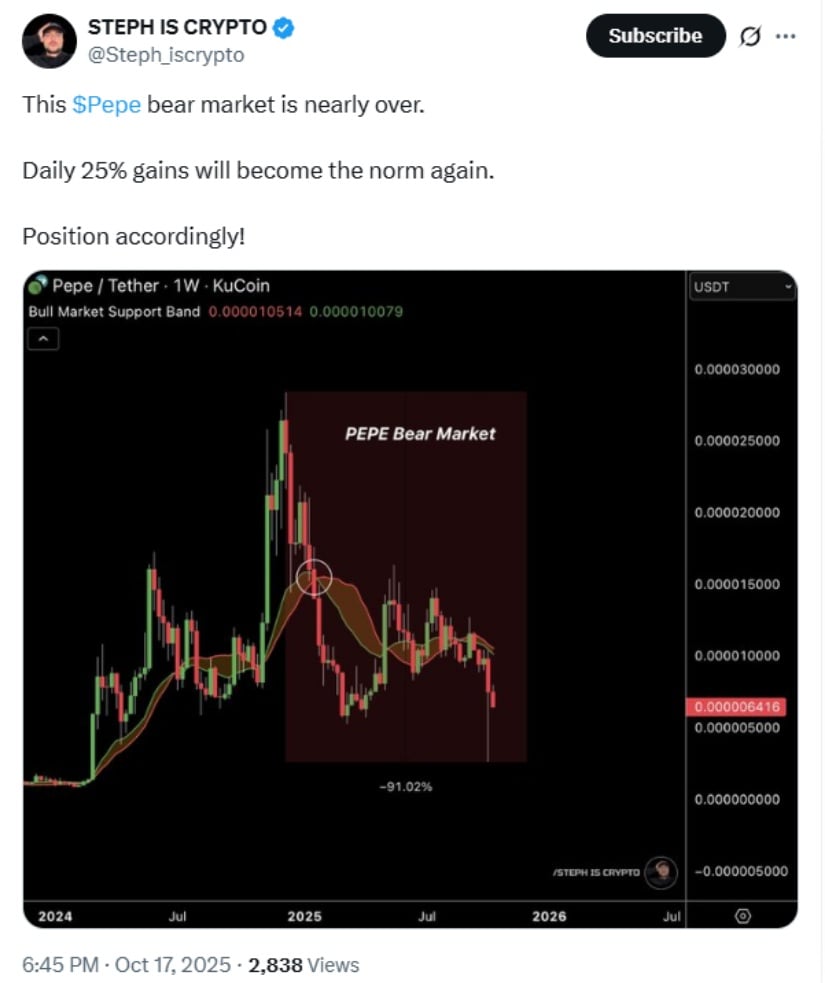Click the 2025 label on time axis

(305, 916)
